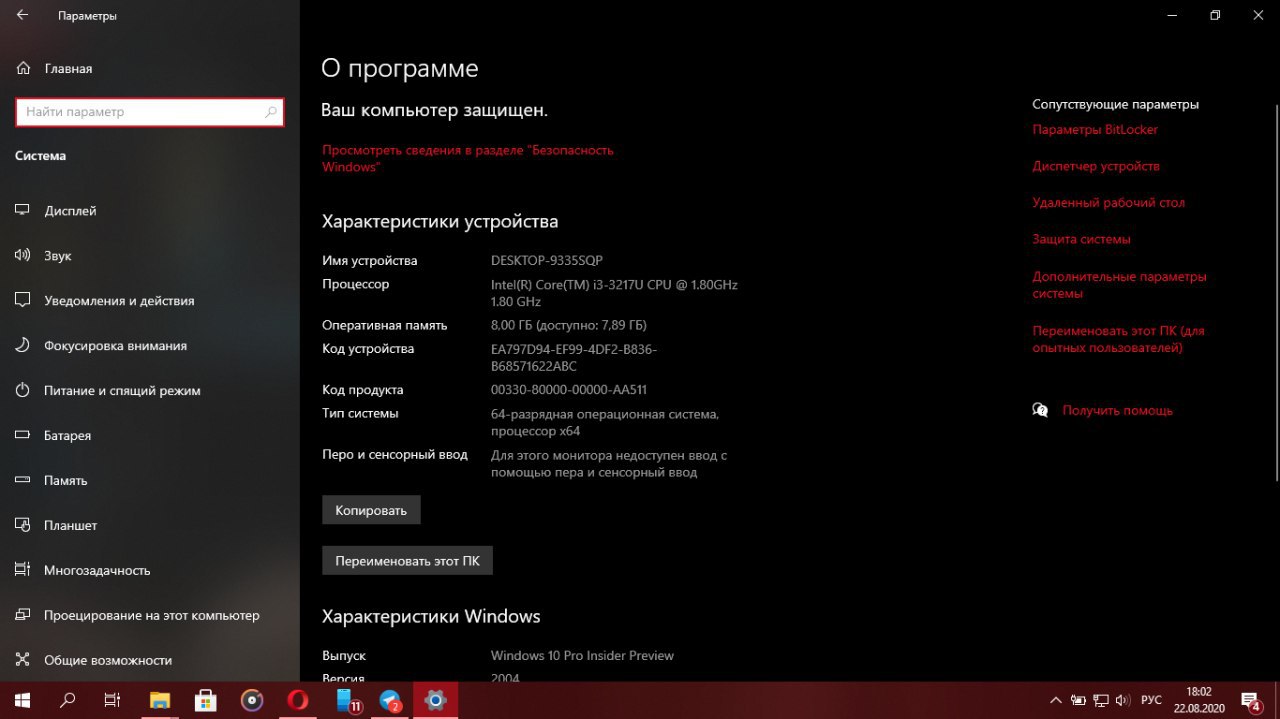Click the magnifier icon in search box

270,112
